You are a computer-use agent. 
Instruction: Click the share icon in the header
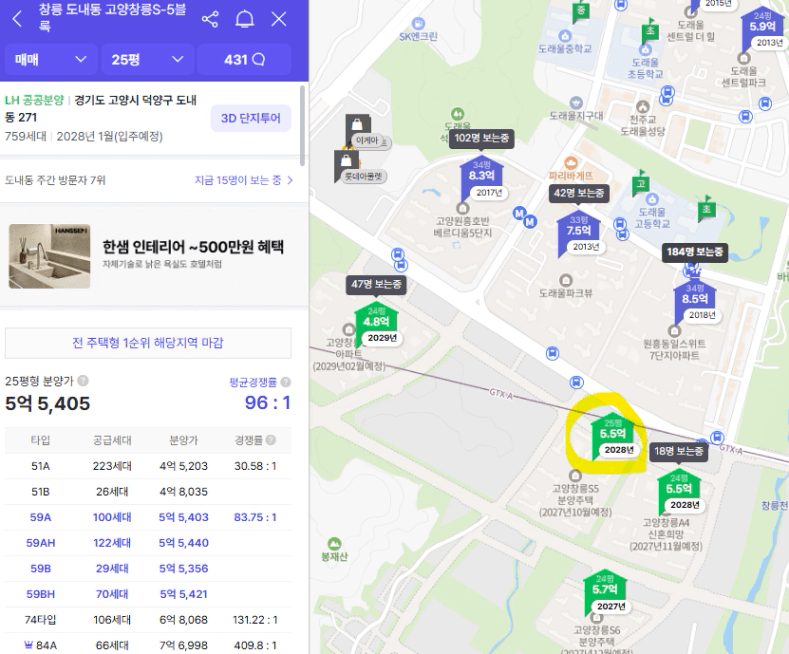[x=210, y=19]
